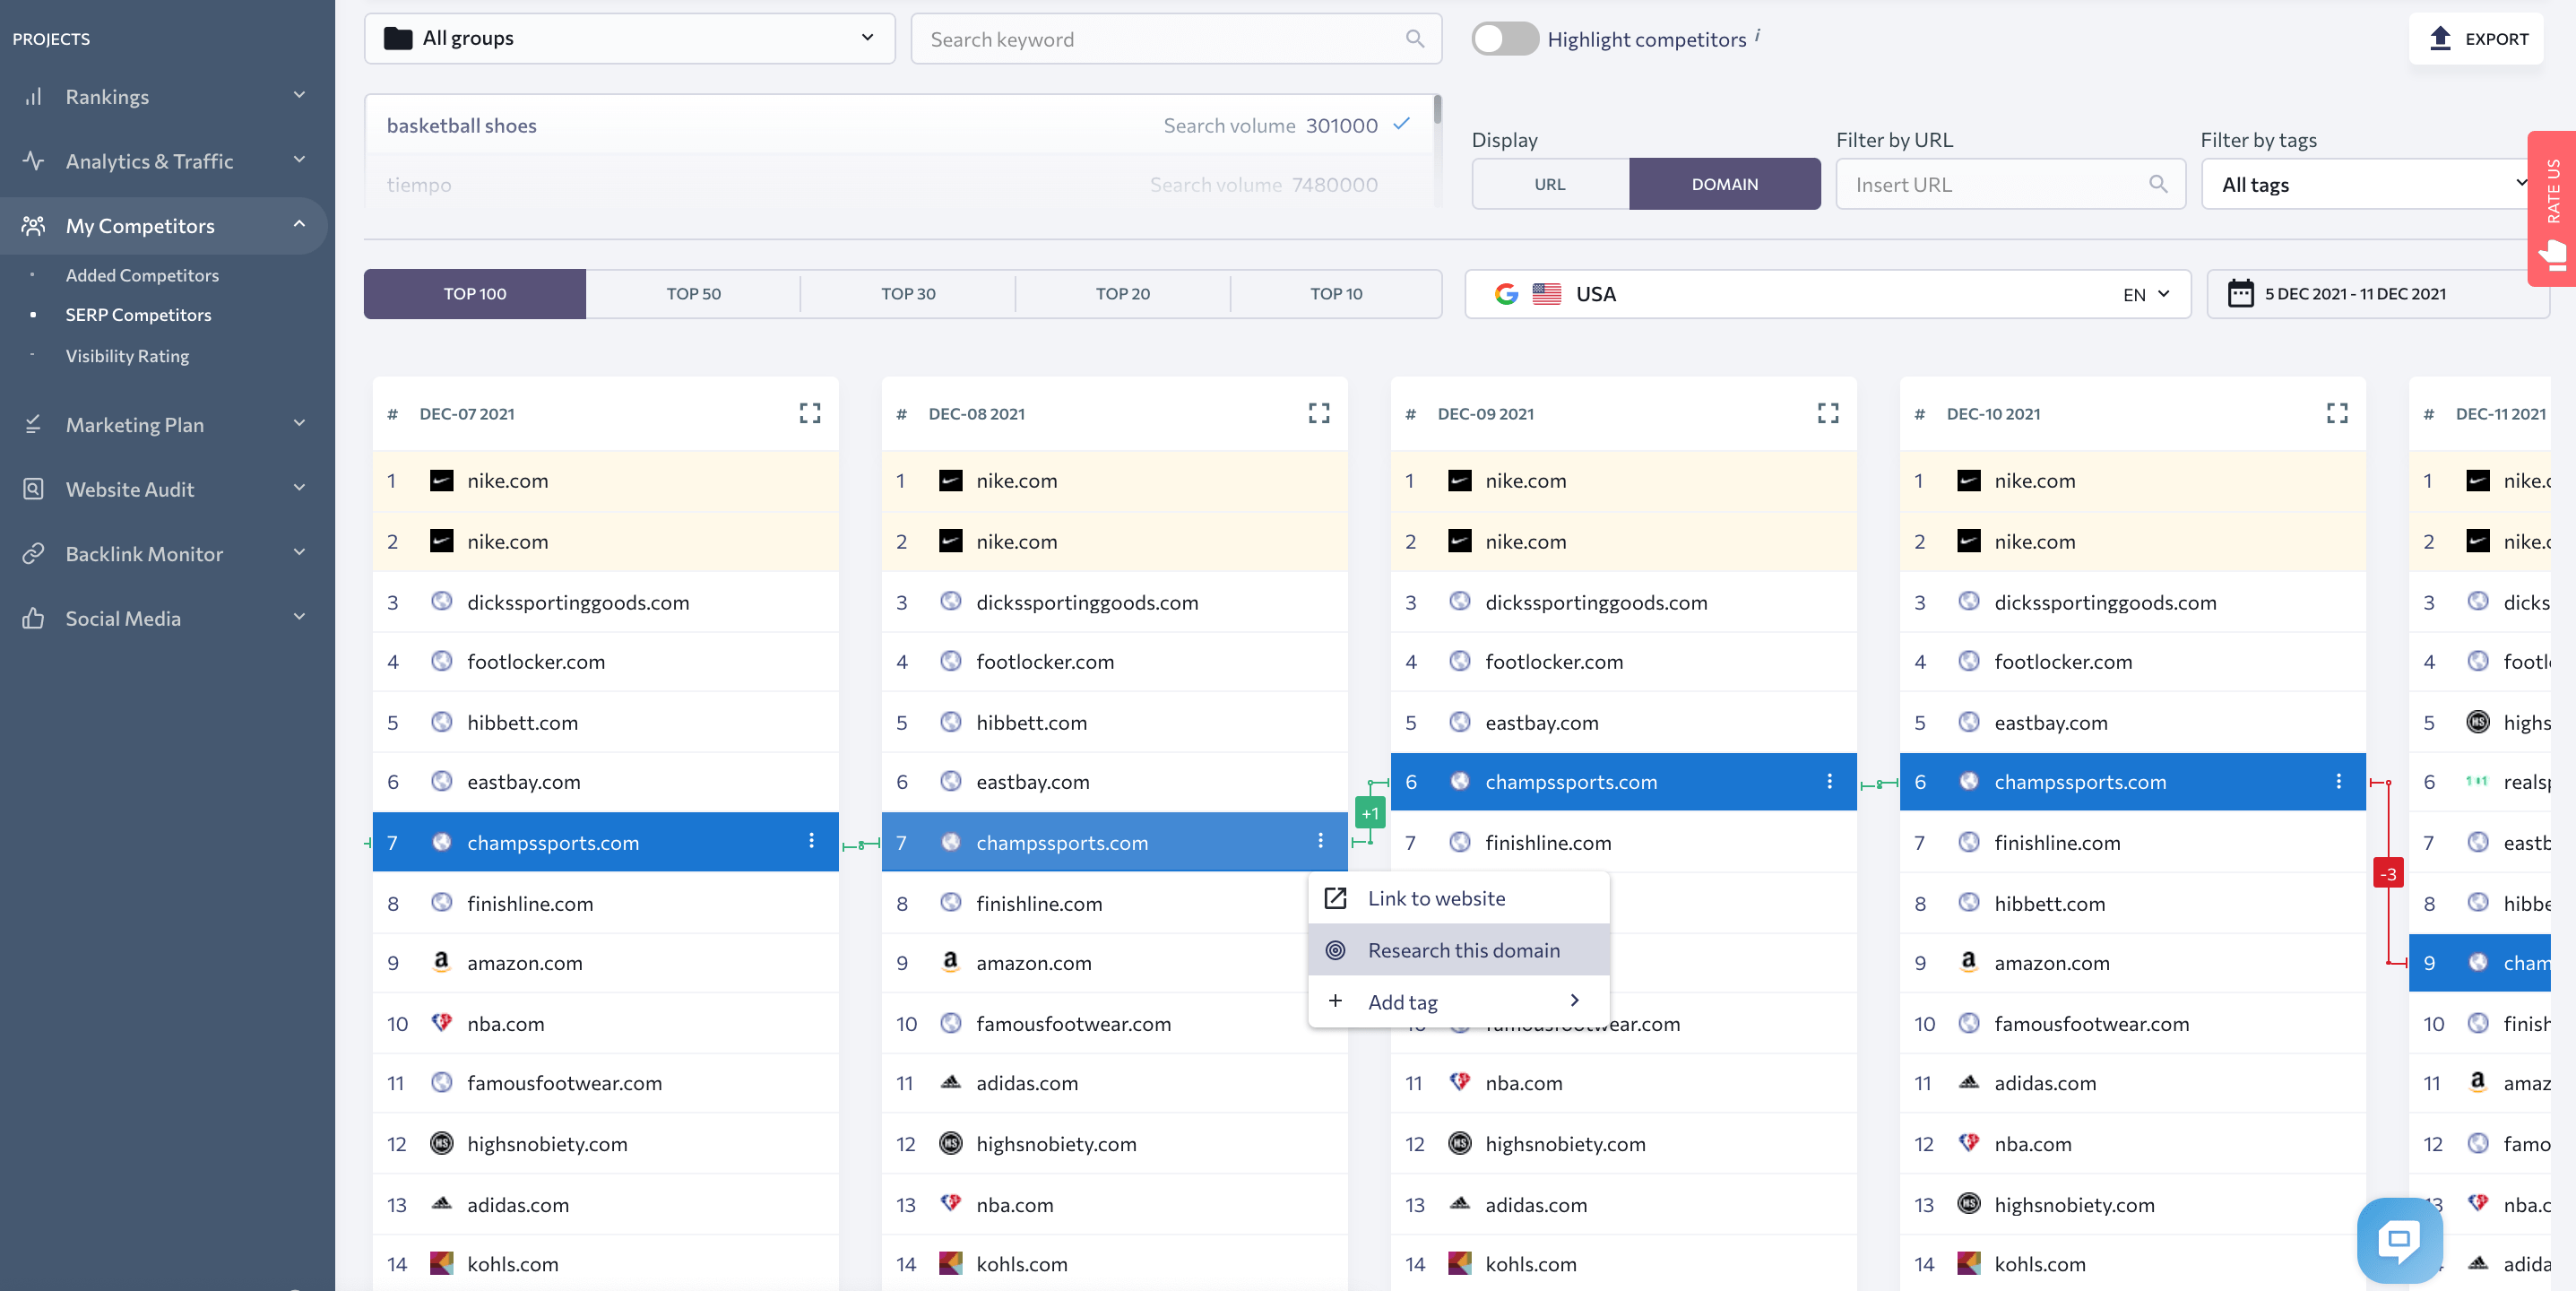The height and width of the screenshot is (1291, 2576).
Task: Expand the Analytics & Traffic chevron
Action: (x=299, y=160)
